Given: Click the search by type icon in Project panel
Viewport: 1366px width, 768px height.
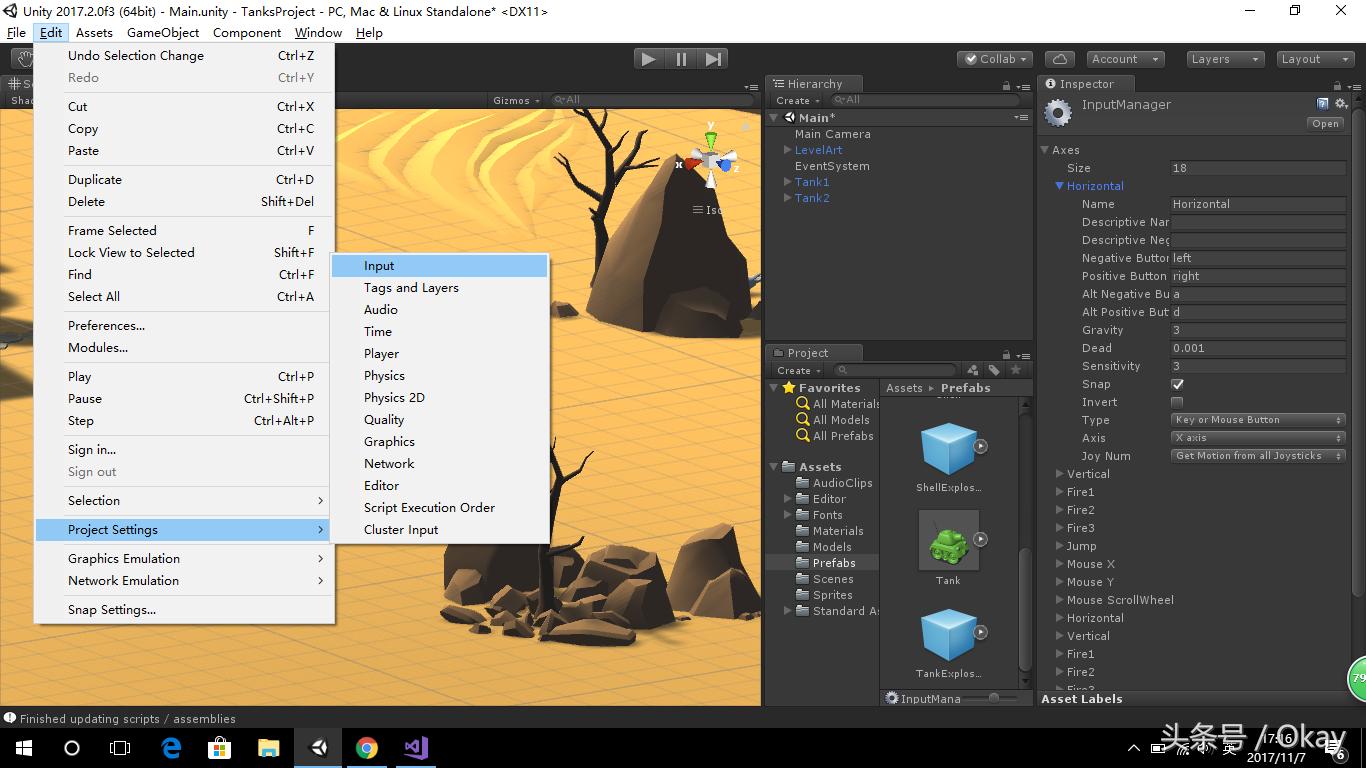Looking at the screenshot, I should pos(972,370).
